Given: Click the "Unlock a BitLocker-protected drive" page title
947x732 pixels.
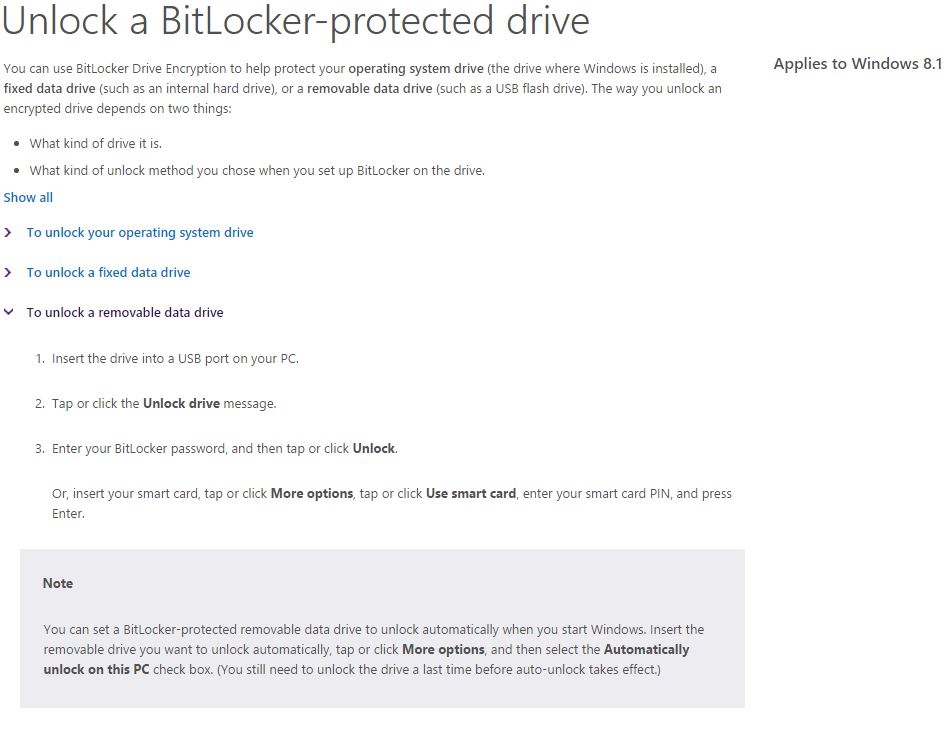Looking at the screenshot, I should (296, 21).
